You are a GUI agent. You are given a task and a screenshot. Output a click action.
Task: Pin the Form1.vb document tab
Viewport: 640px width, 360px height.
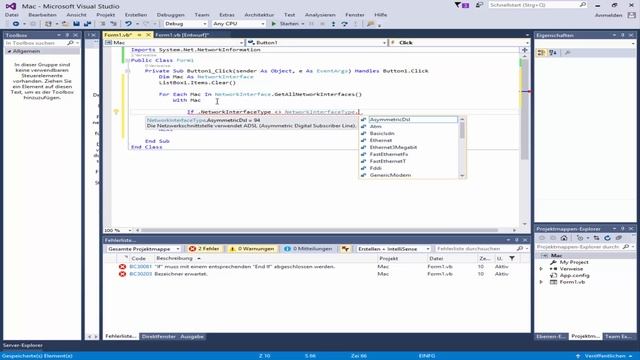pos(139,35)
